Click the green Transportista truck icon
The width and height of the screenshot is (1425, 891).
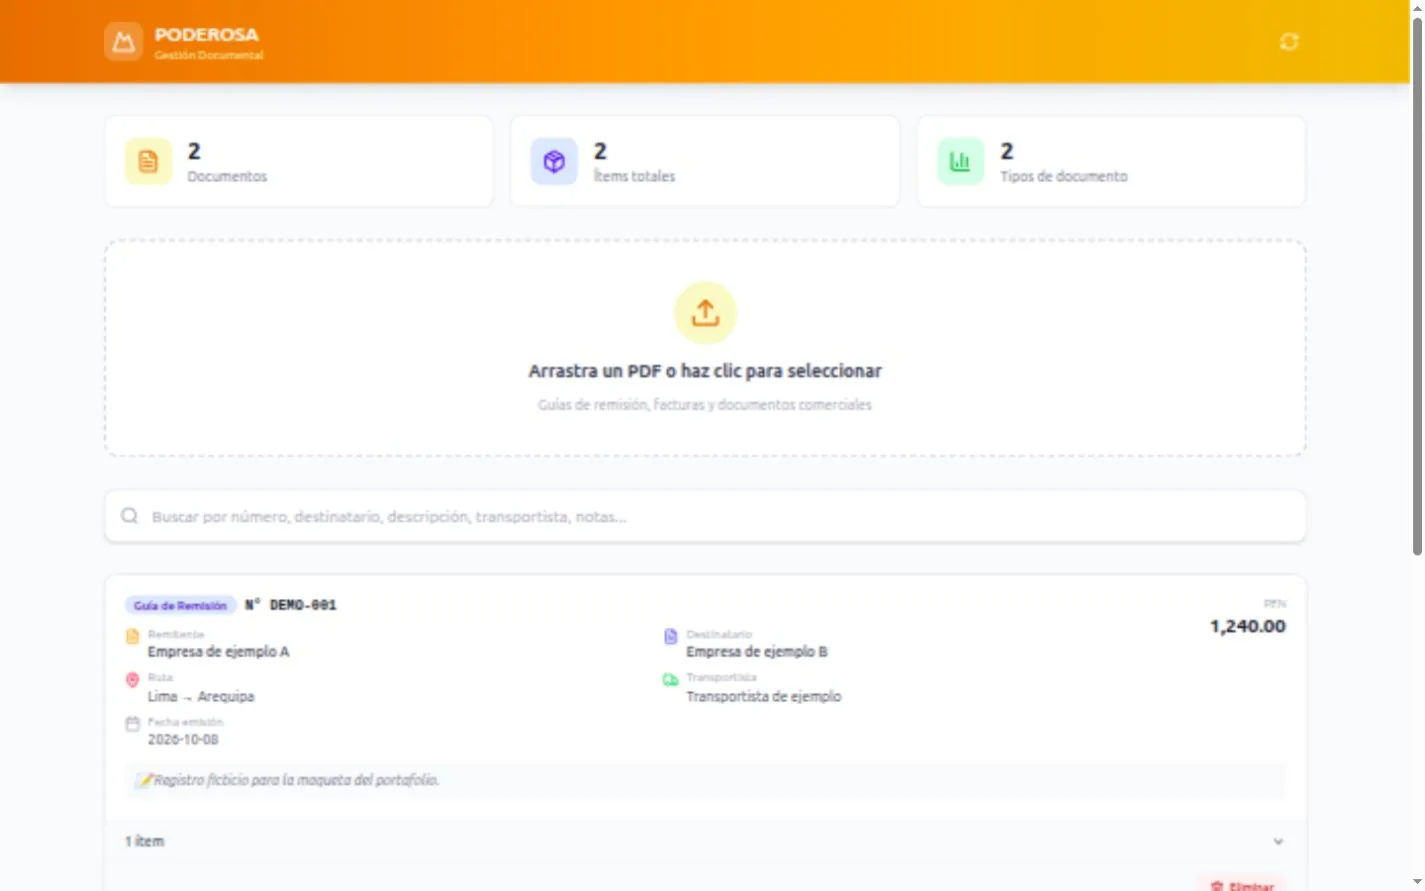[670, 680]
